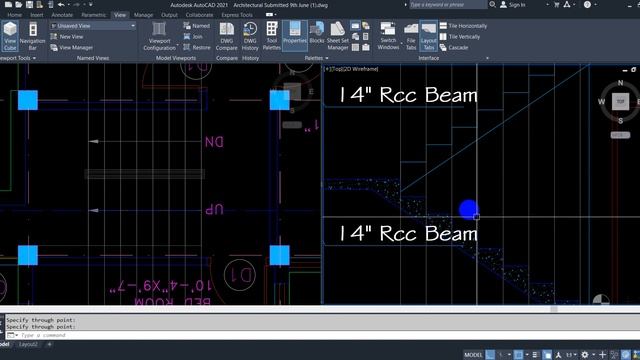
Task: Switch to the Output ribbon tab
Action: (x=169, y=15)
